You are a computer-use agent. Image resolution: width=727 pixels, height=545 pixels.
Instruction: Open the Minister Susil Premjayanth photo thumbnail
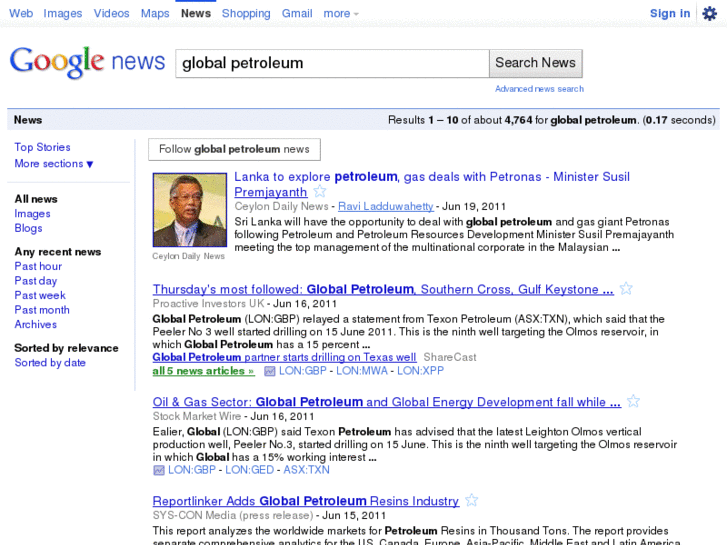click(x=190, y=210)
